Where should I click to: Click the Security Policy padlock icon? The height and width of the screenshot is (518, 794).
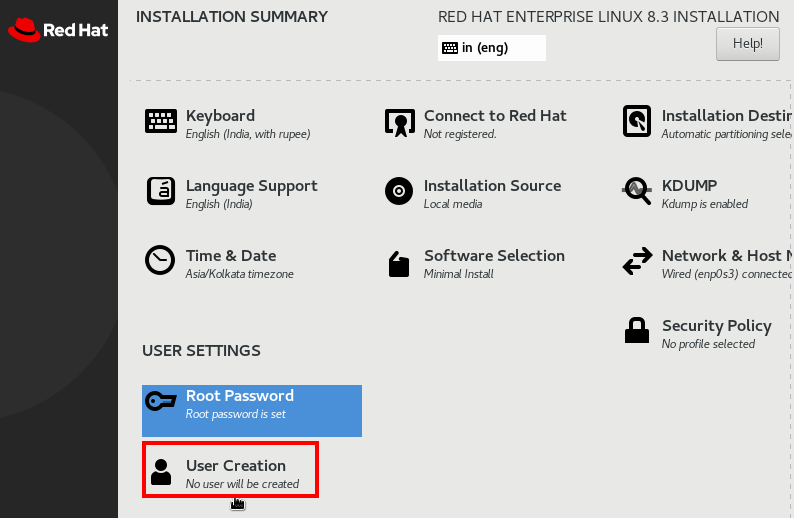pyautogui.click(x=637, y=330)
